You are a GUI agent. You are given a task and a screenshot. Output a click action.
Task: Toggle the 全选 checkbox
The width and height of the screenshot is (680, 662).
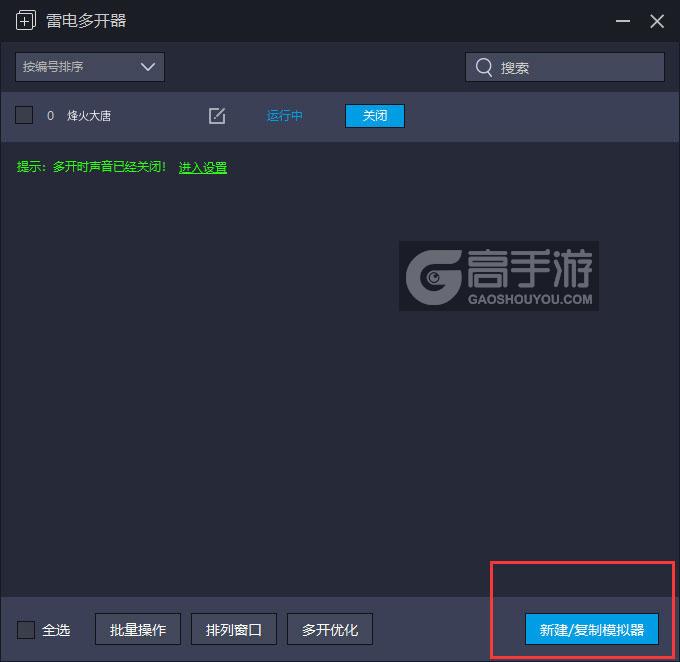26,629
